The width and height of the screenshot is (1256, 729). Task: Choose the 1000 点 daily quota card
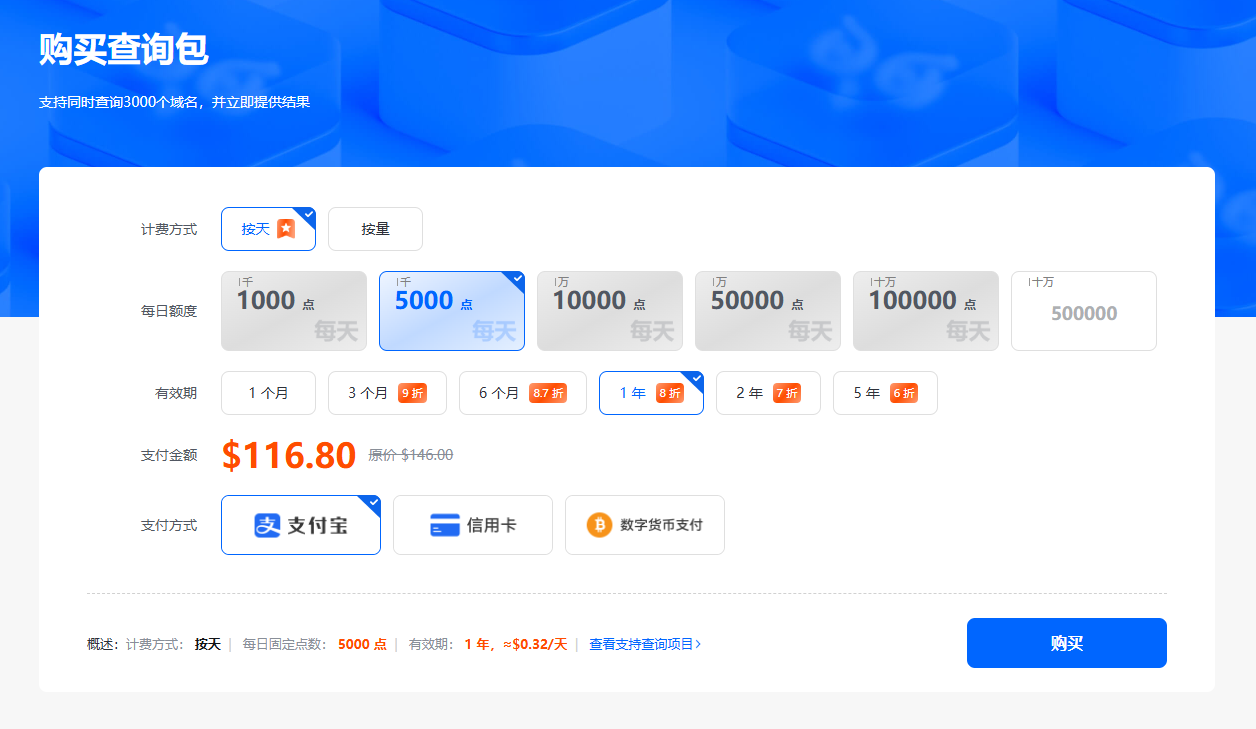(294, 311)
